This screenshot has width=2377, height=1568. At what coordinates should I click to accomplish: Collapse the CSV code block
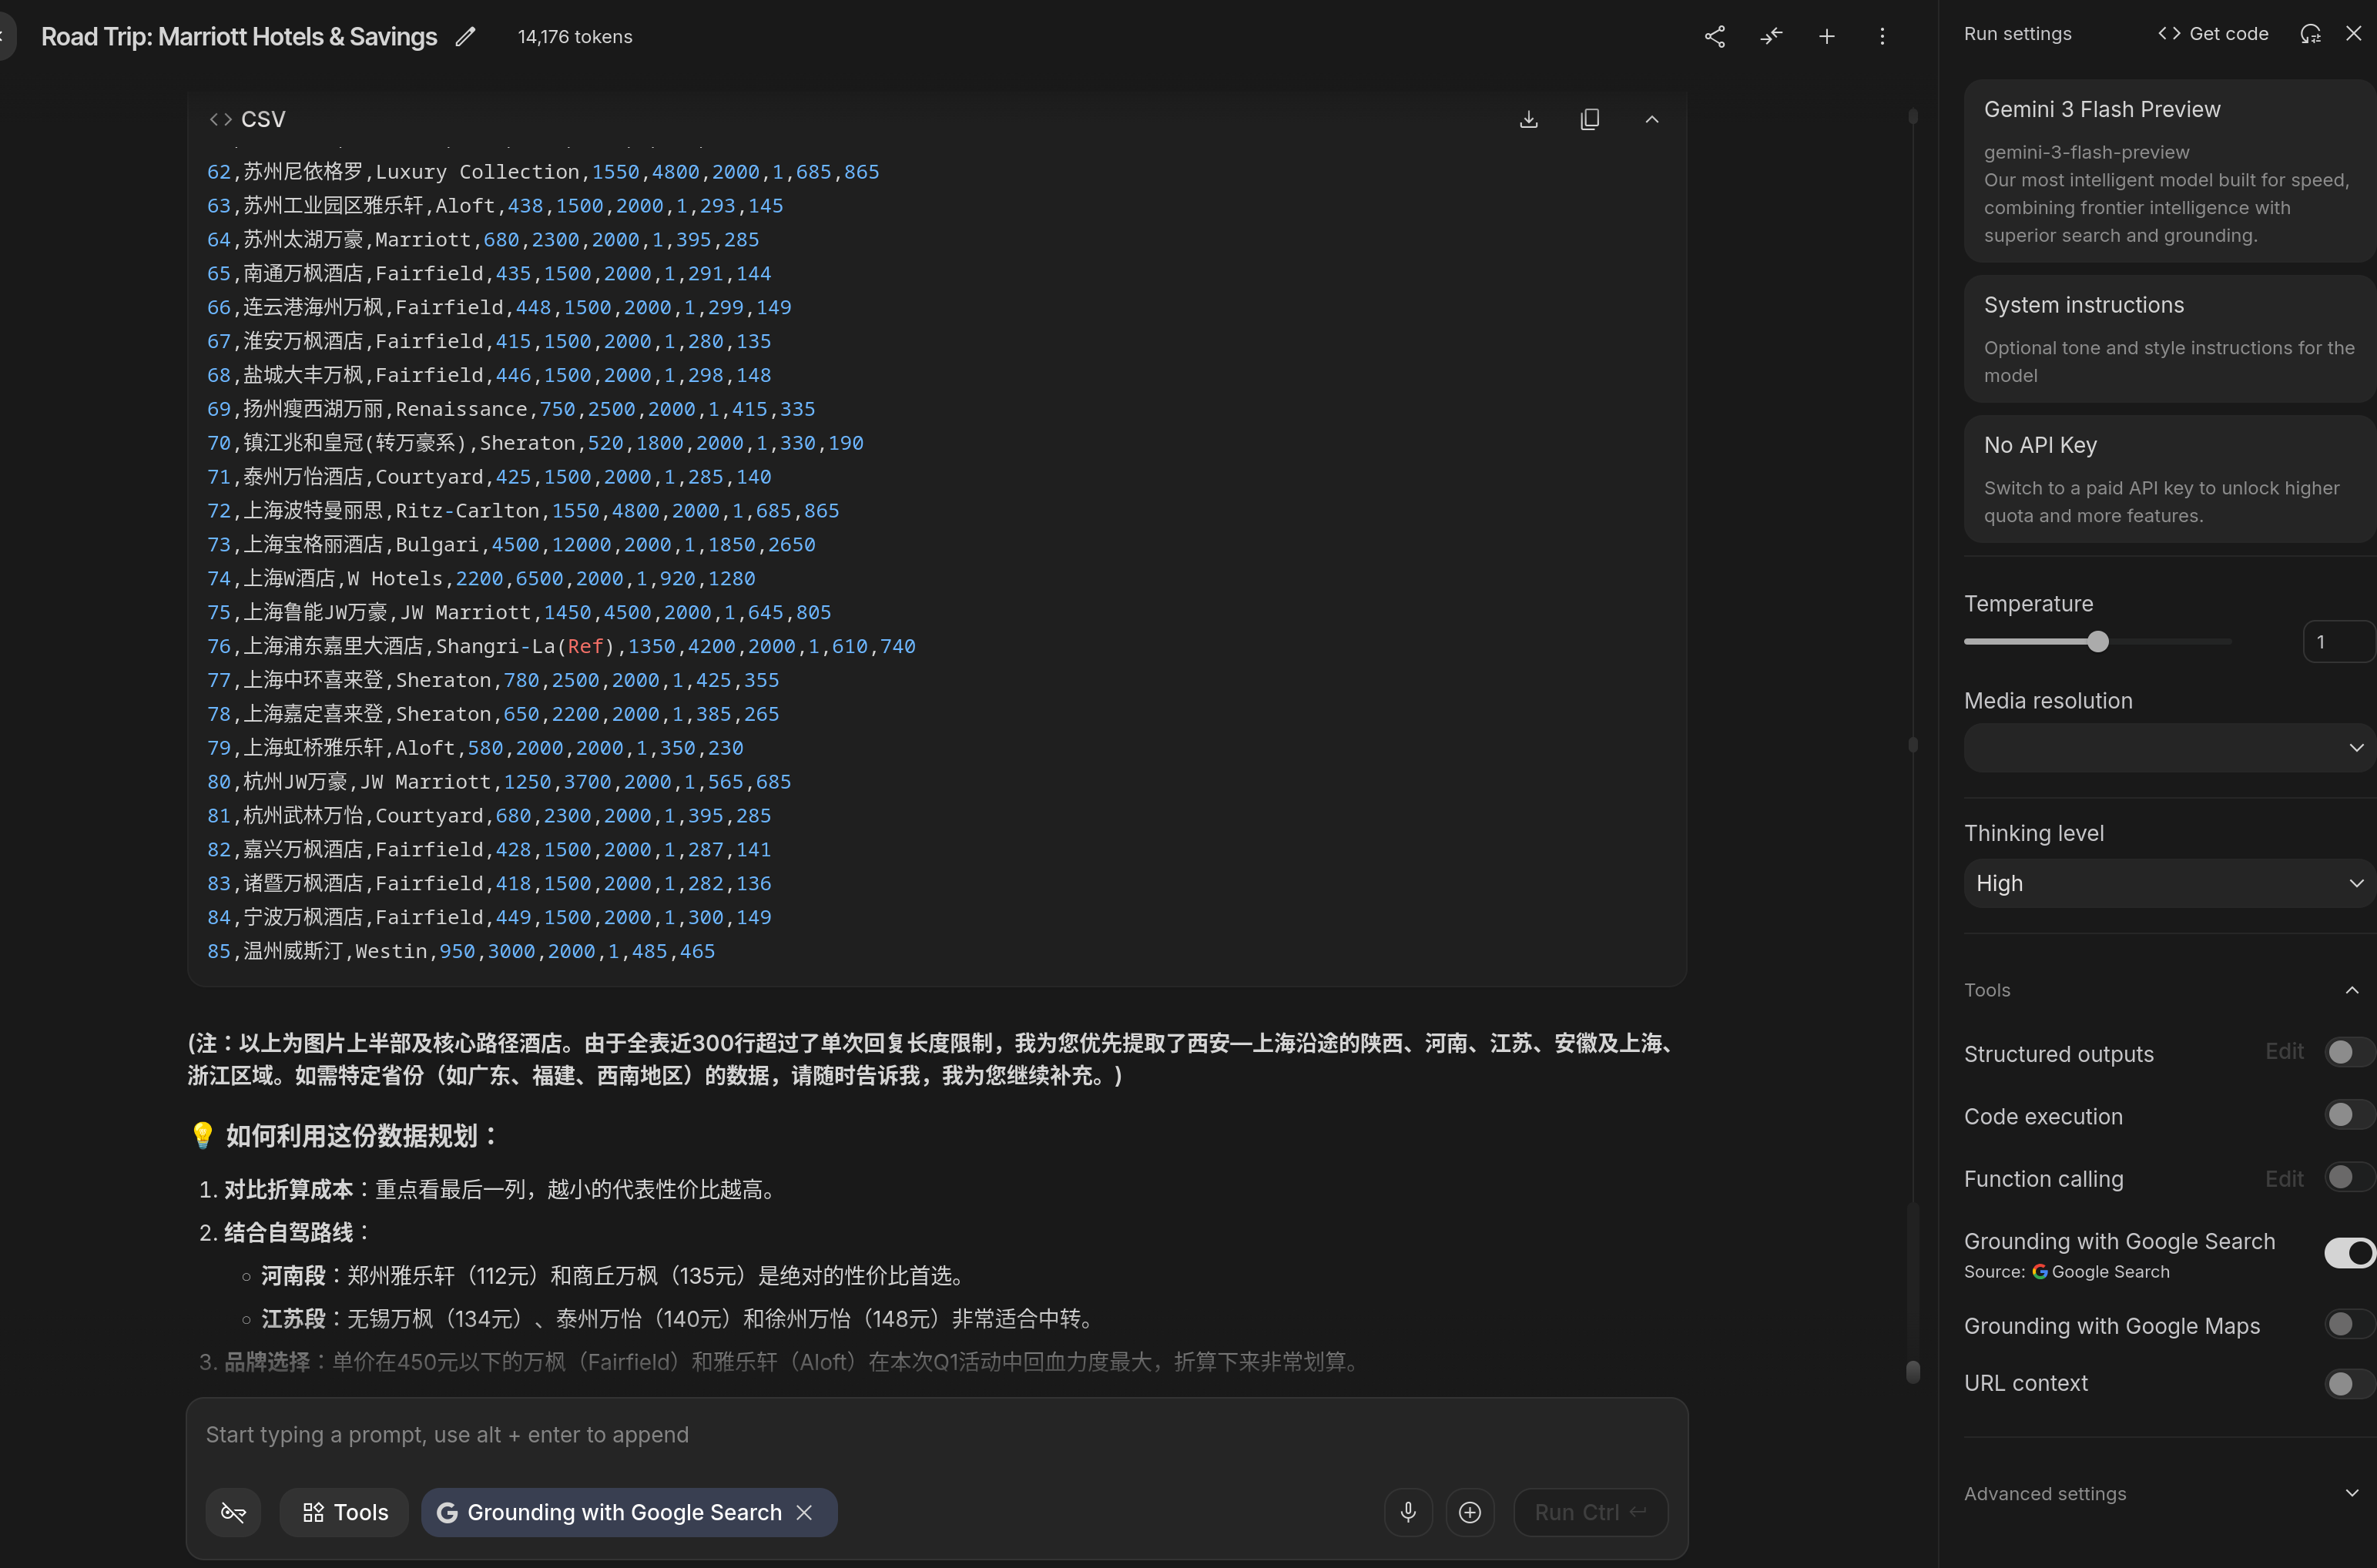[1651, 120]
